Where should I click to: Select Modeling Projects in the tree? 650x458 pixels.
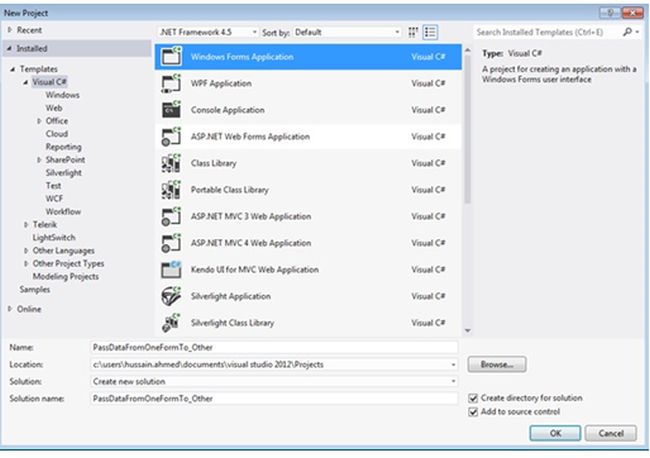point(65,276)
